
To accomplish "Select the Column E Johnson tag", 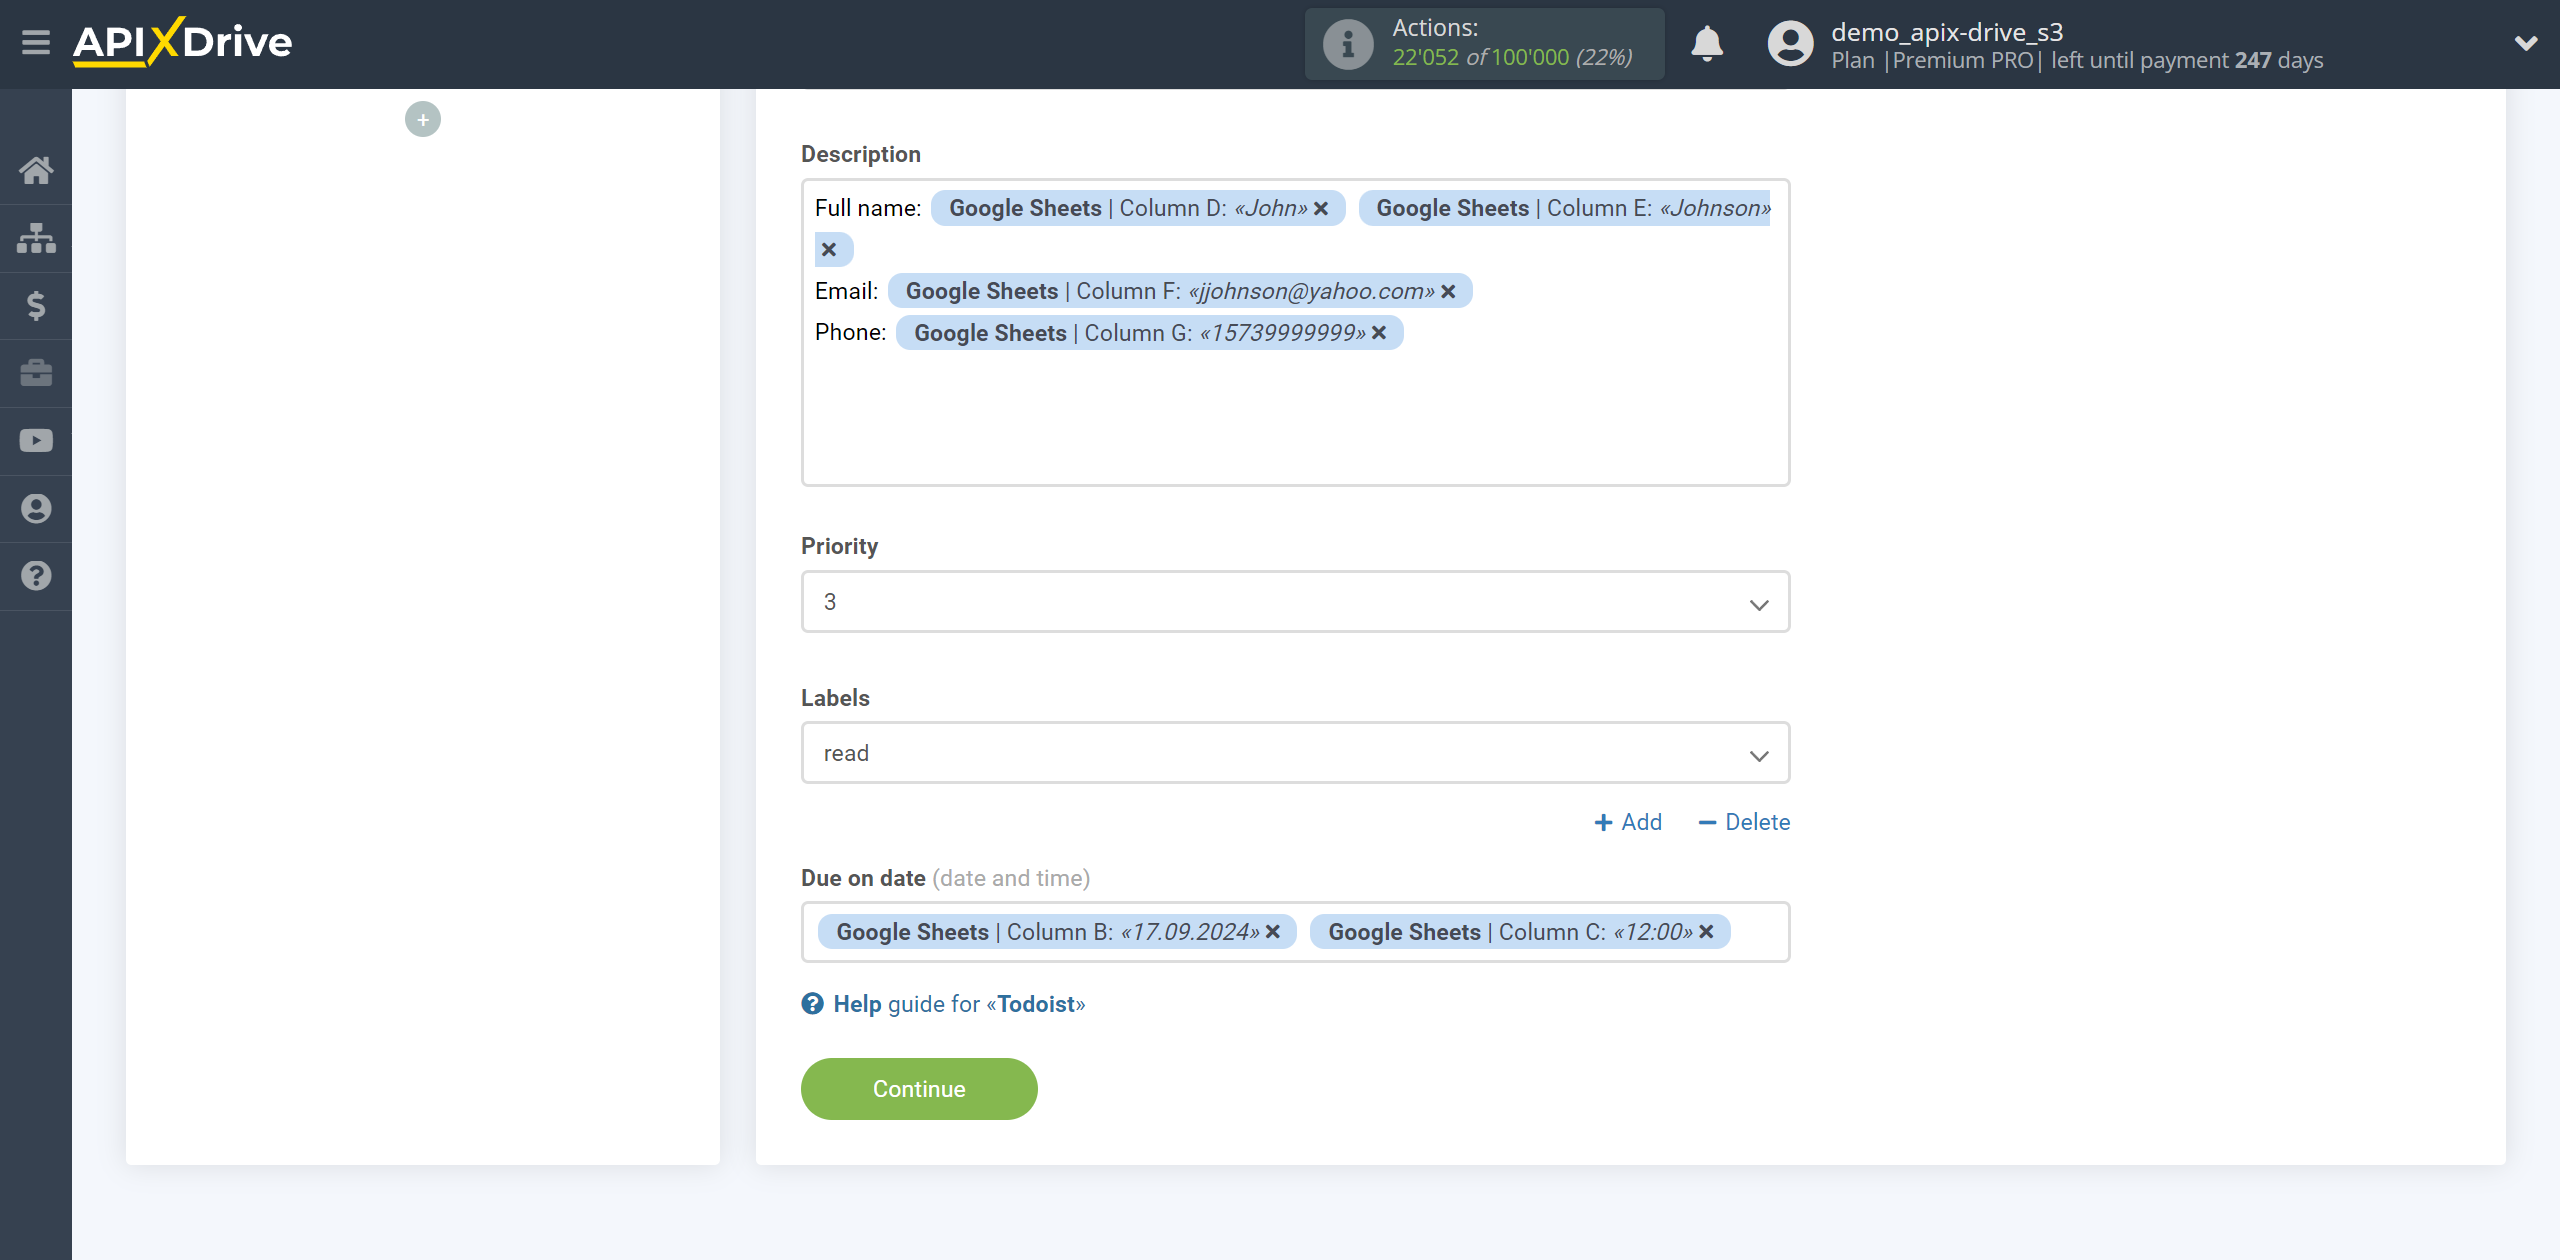I will tap(1563, 208).
